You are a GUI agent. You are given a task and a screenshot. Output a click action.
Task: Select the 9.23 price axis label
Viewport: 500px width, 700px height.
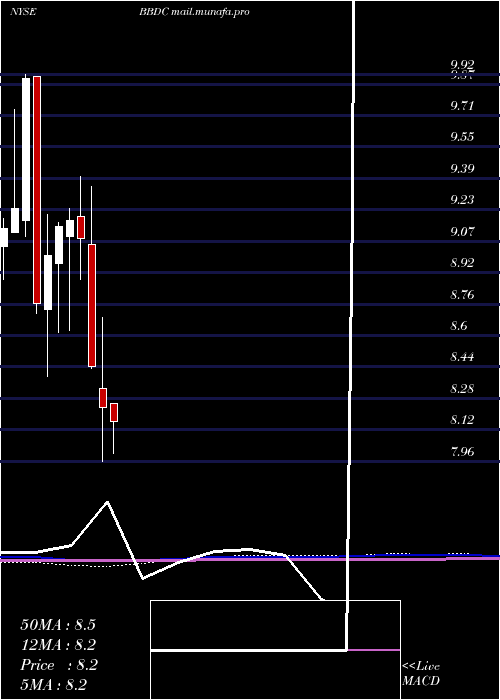462,200
